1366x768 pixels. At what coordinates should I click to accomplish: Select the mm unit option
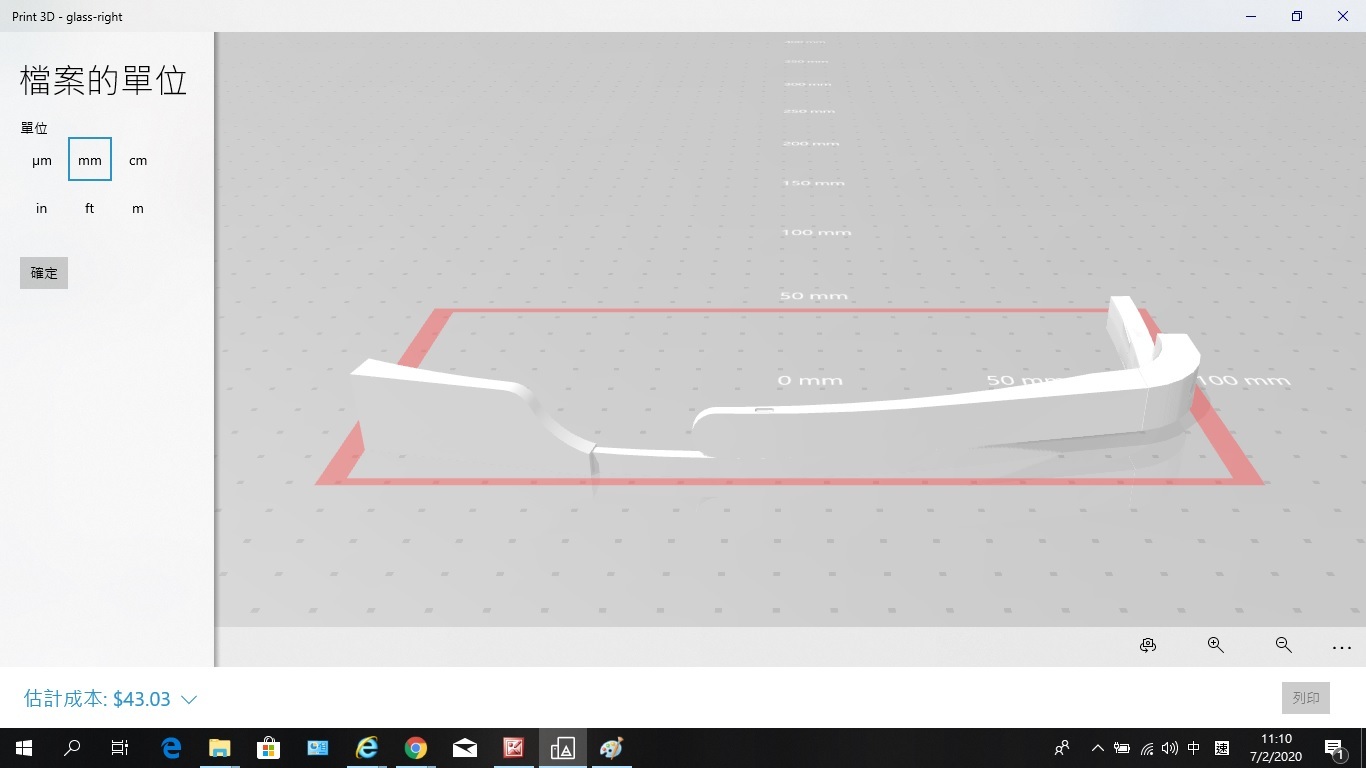90,160
